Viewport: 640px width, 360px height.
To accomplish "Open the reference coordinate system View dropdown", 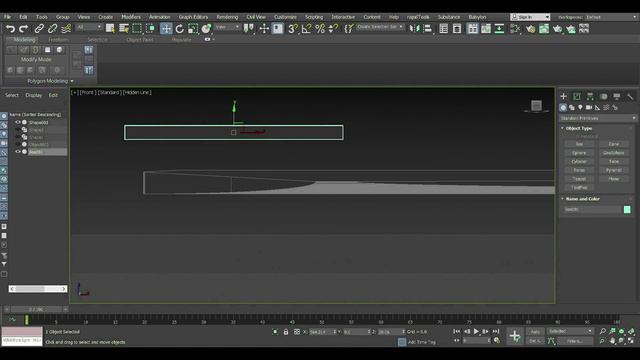I will pyautogui.click(x=227, y=27).
